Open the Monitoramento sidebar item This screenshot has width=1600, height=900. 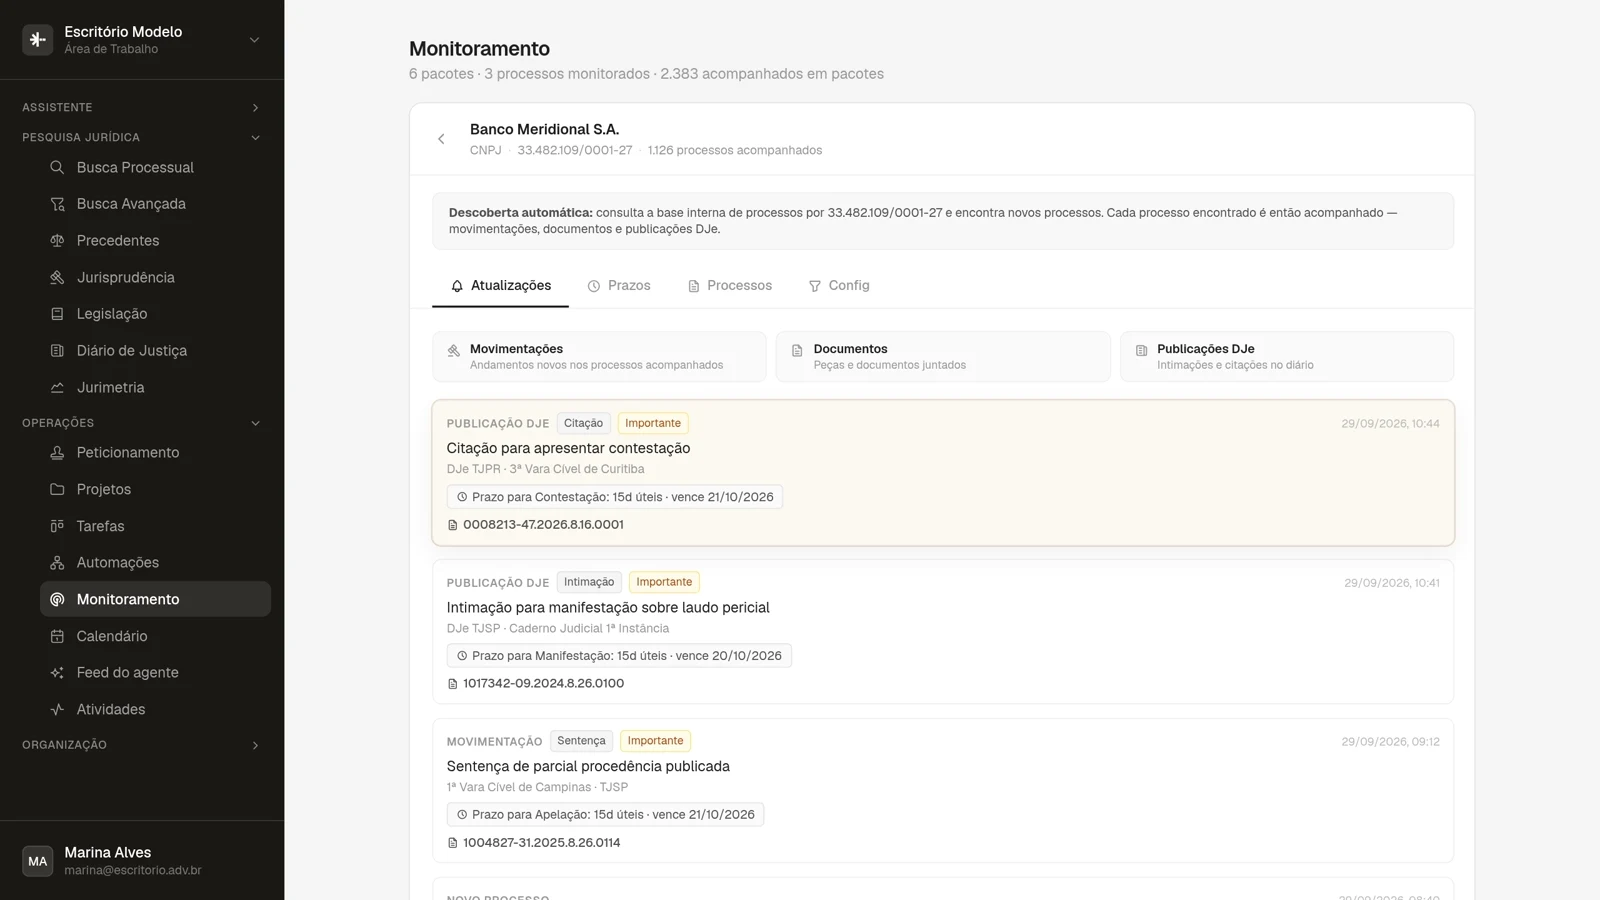click(155, 599)
